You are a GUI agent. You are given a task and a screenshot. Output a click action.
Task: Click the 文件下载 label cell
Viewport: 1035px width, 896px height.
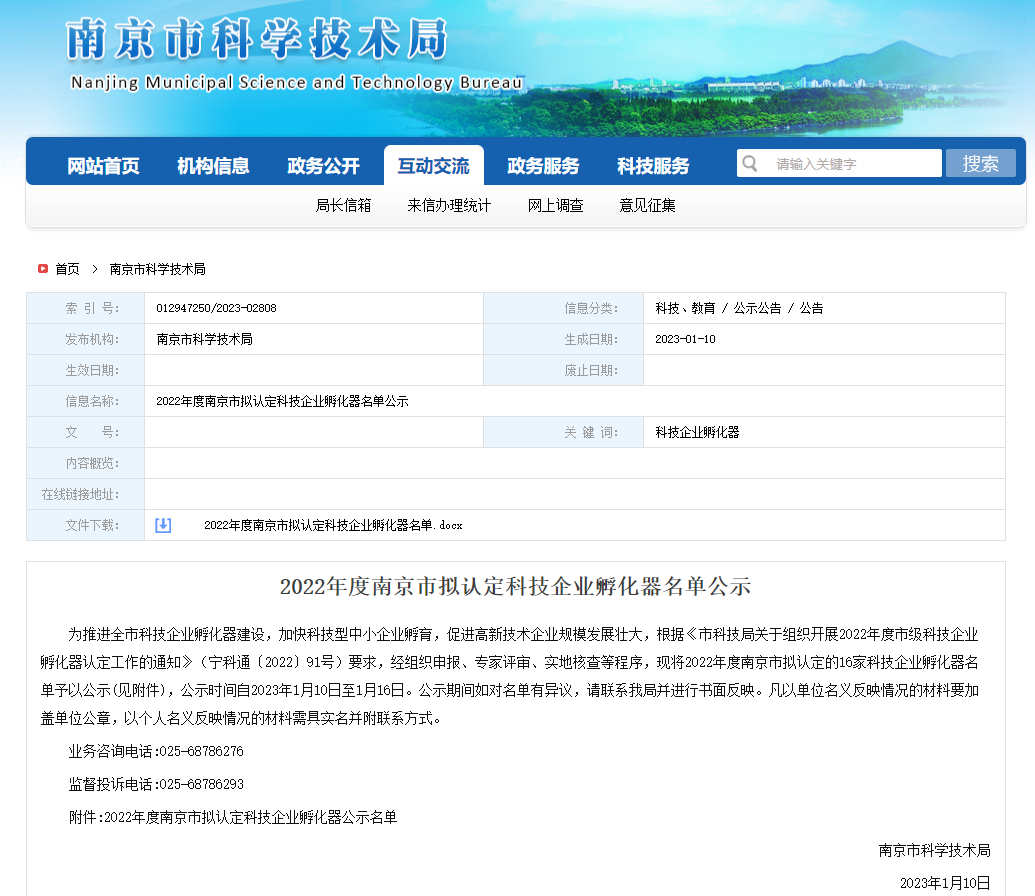[x=86, y=525]
